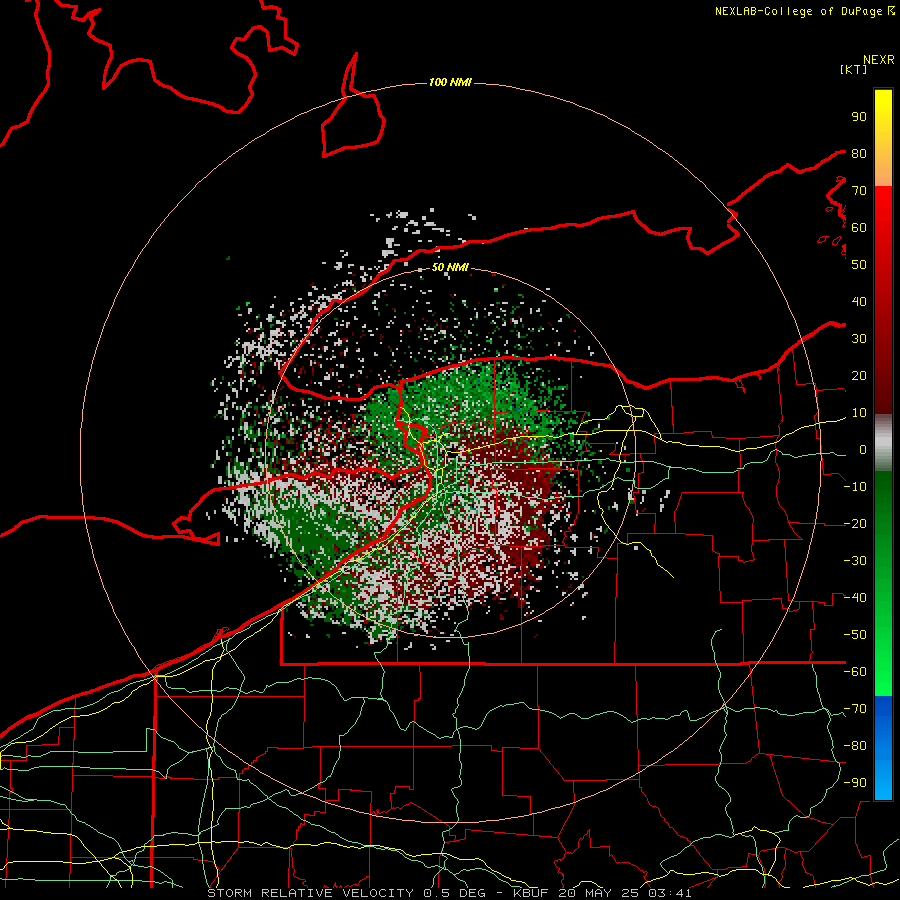
Task: Click the KT units label above colorbar
Action: point(854,69)
